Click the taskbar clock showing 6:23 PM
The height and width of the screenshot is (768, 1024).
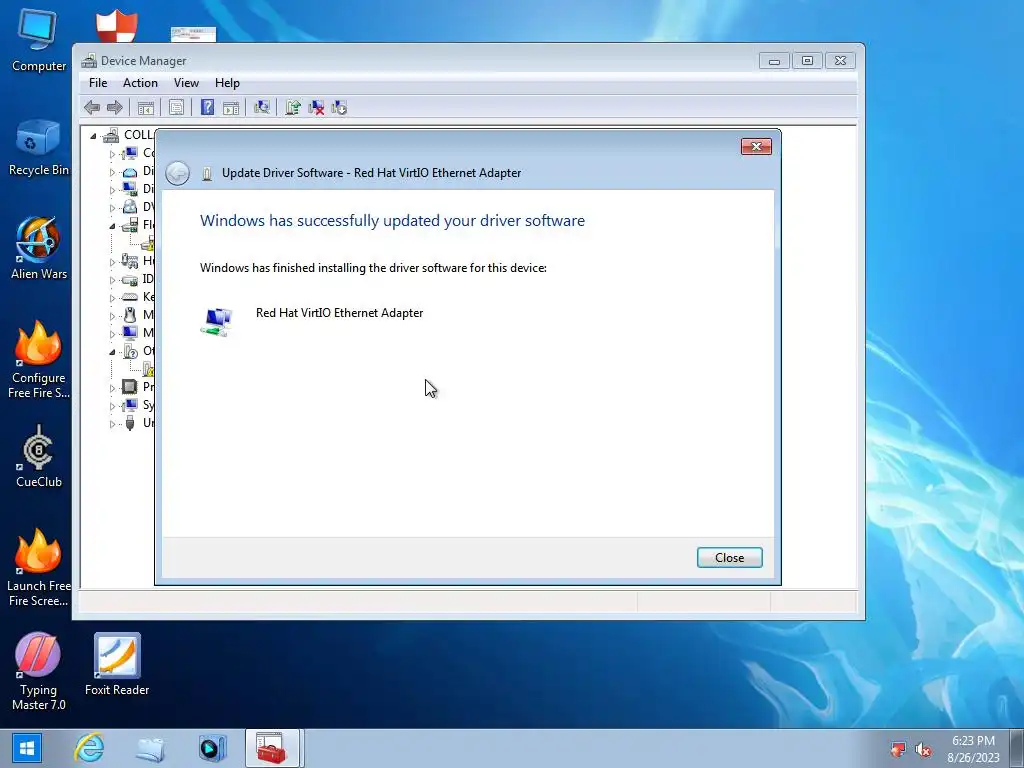(x=973, y=749)
